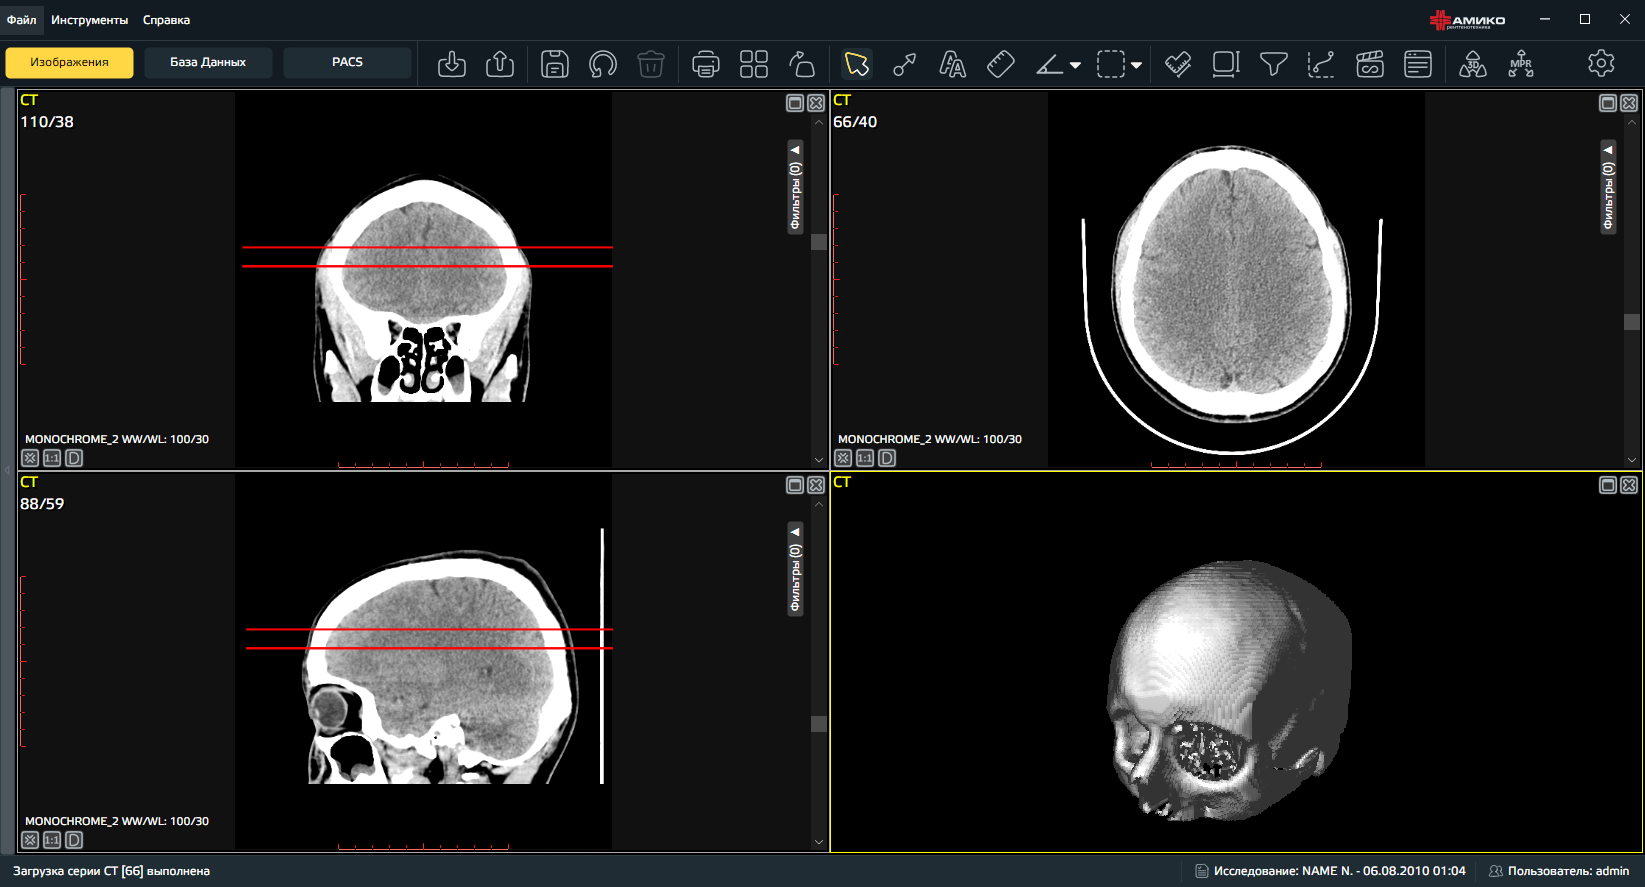Toggle the D button in coronal viewport
Screen dimensions: 1645x887
pos(74,458)
